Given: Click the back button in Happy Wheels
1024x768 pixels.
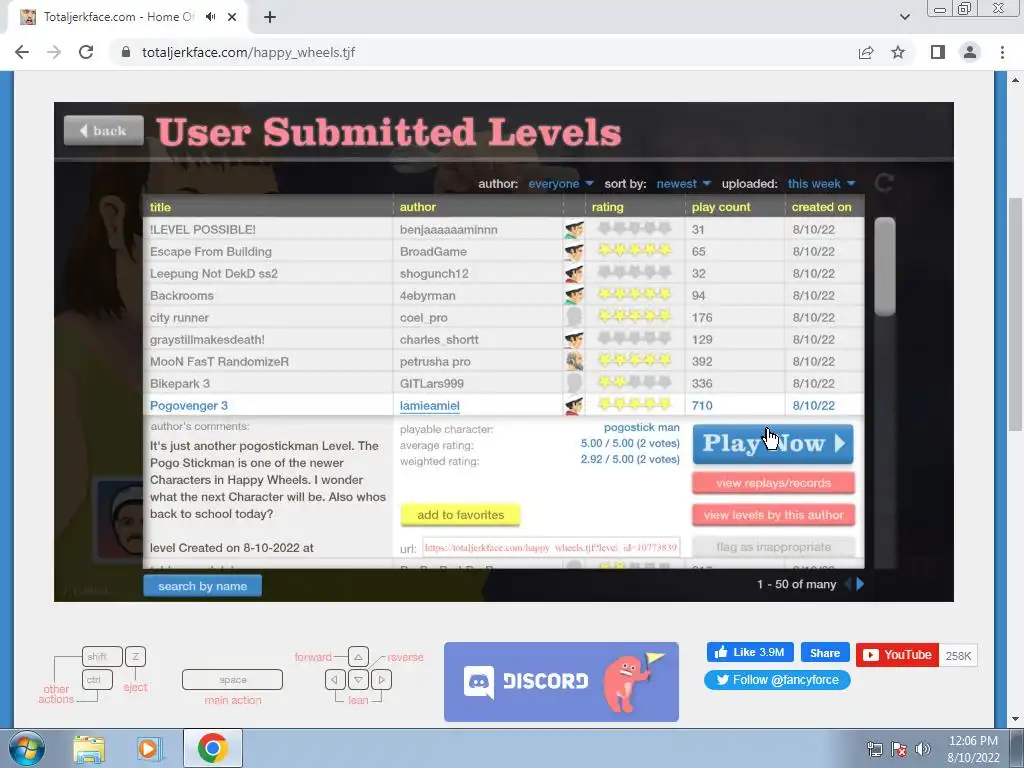Looking at the screenshot, I should (x=104, y=131).
